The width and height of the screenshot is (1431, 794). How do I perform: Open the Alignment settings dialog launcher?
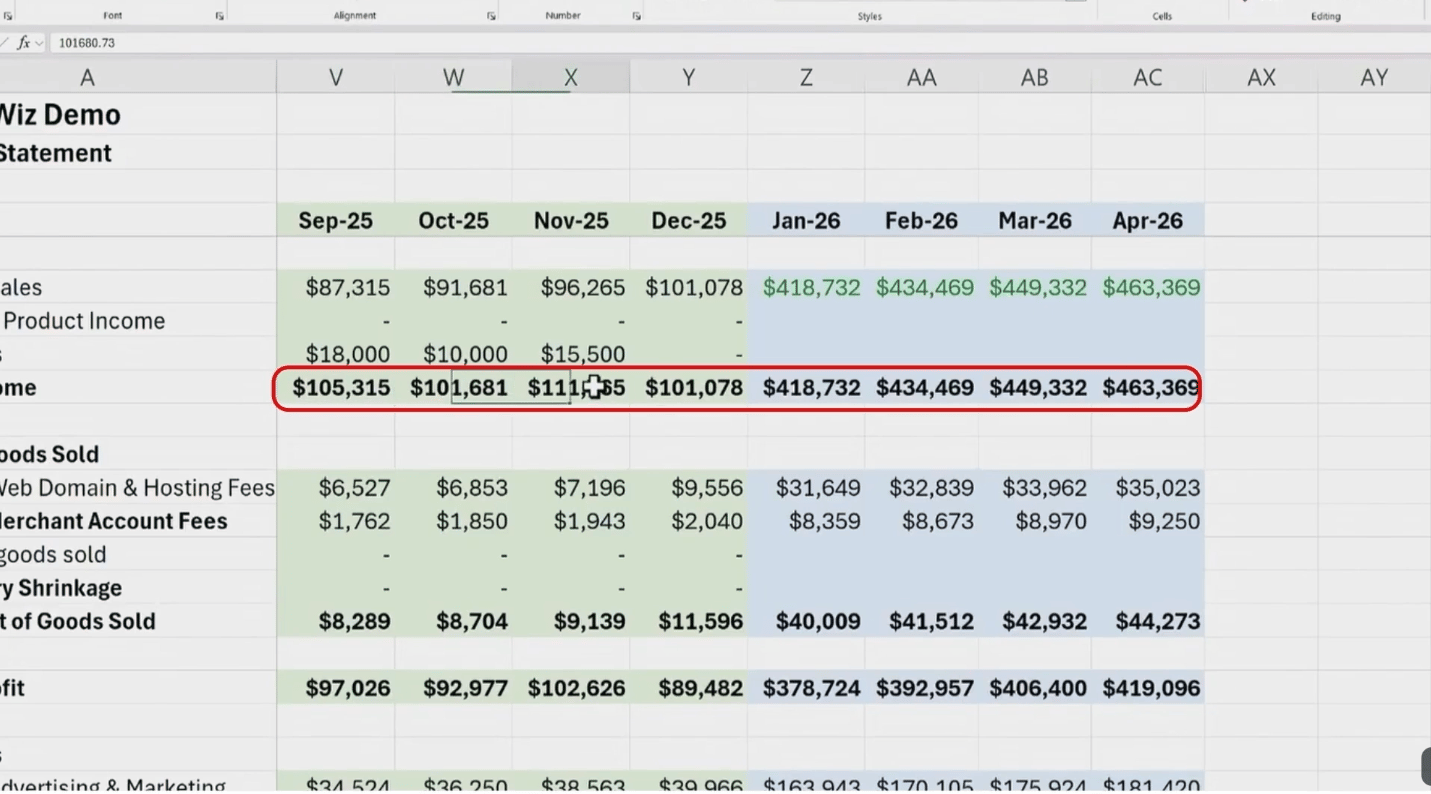click(x=491, y=16)
